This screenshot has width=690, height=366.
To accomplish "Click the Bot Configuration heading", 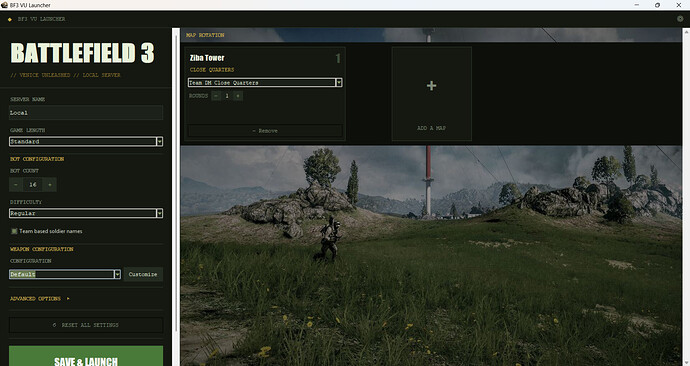I will click(37, 159).
